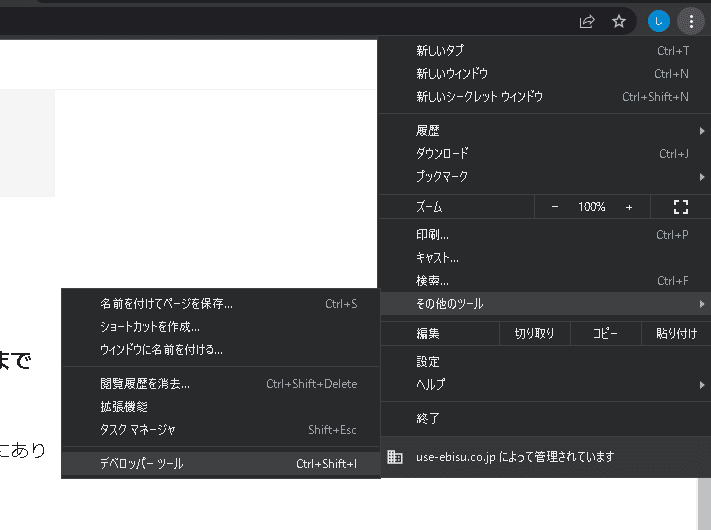The height and width of the screenshot is (530, 711).
Task: Open 新しいシークレット ウィンドウ
Action: (x=544, y=97)
